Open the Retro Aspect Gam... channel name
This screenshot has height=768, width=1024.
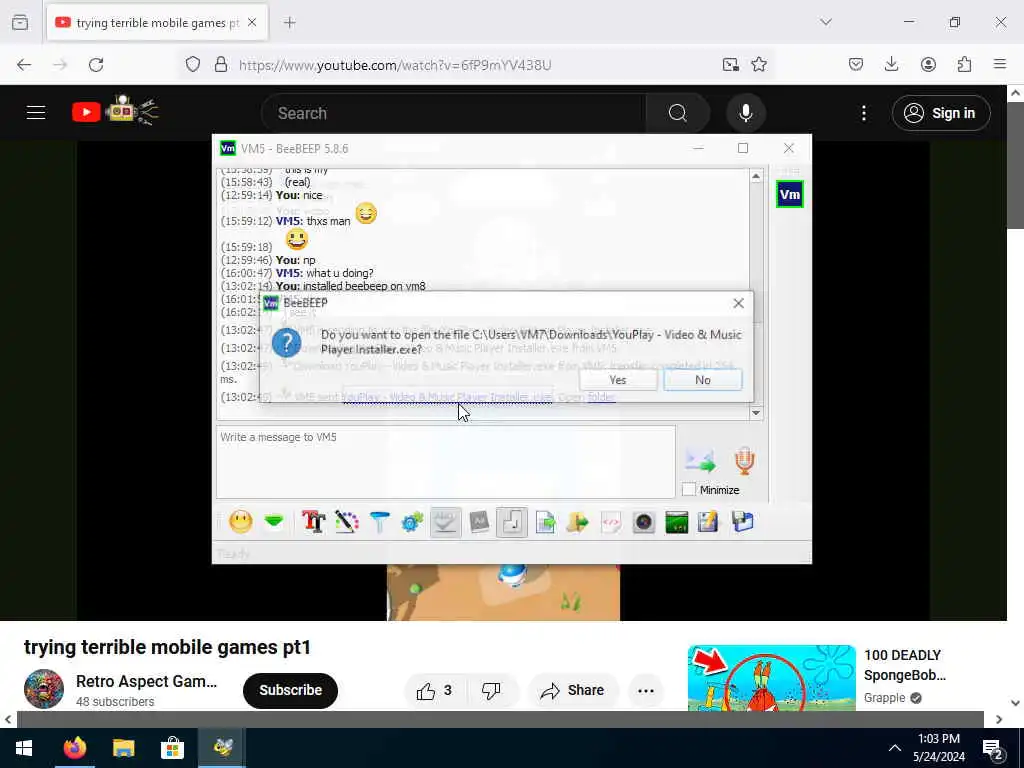click(x=146, y=681)
